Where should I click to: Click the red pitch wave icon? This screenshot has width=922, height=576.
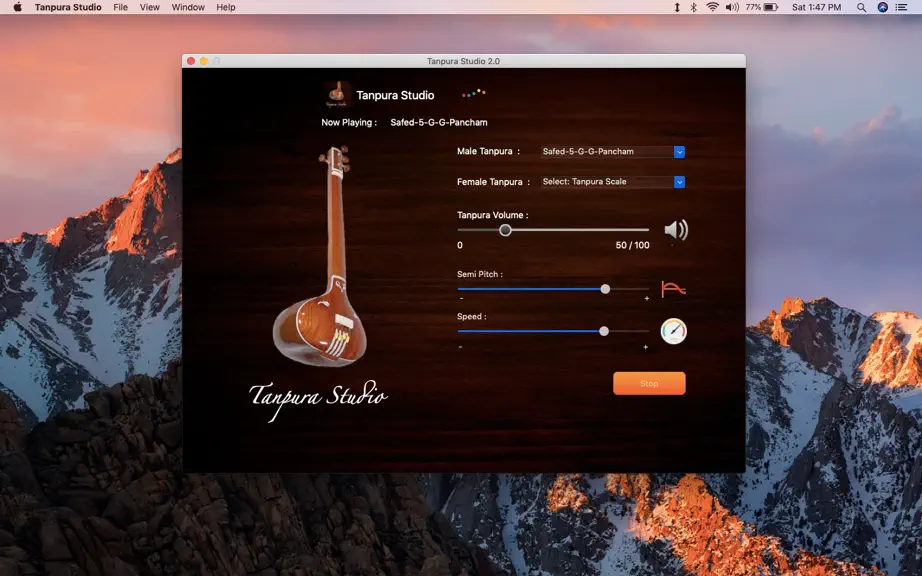(673, 289)
